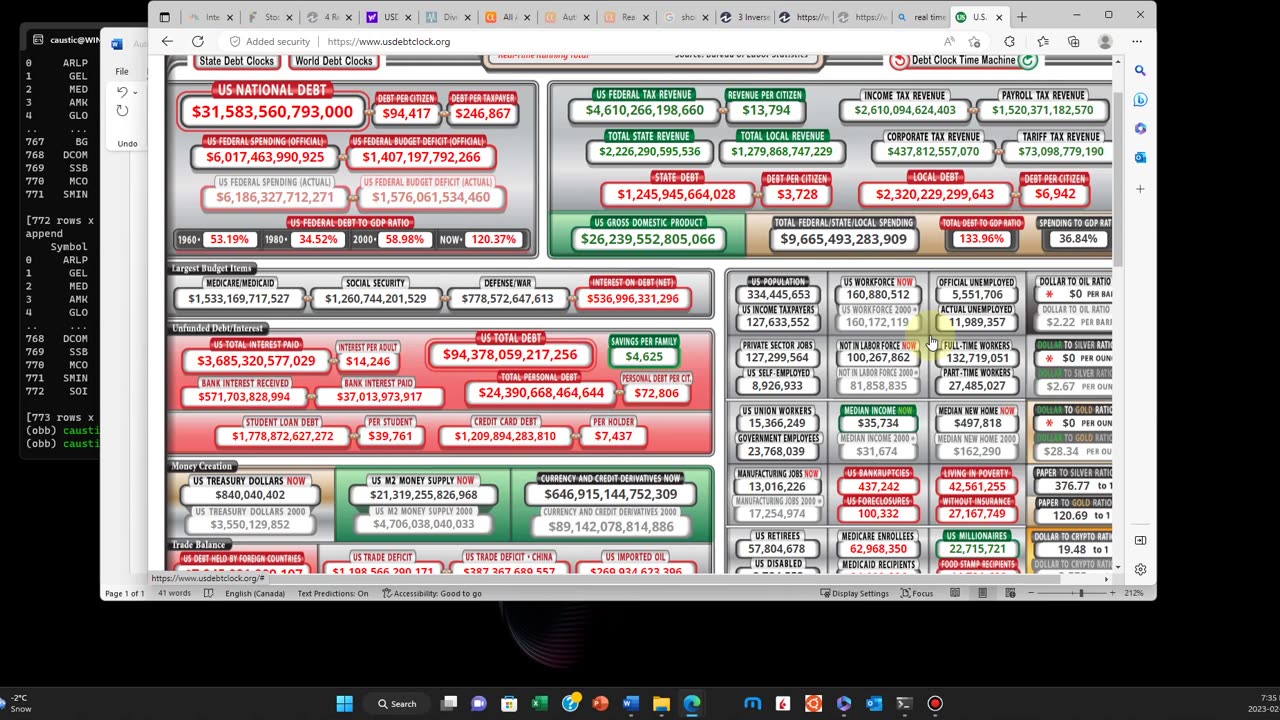Open Outlook icon in Edge sidebar
Screen dimensions: 1280x720
click(x=1140, y=157)
